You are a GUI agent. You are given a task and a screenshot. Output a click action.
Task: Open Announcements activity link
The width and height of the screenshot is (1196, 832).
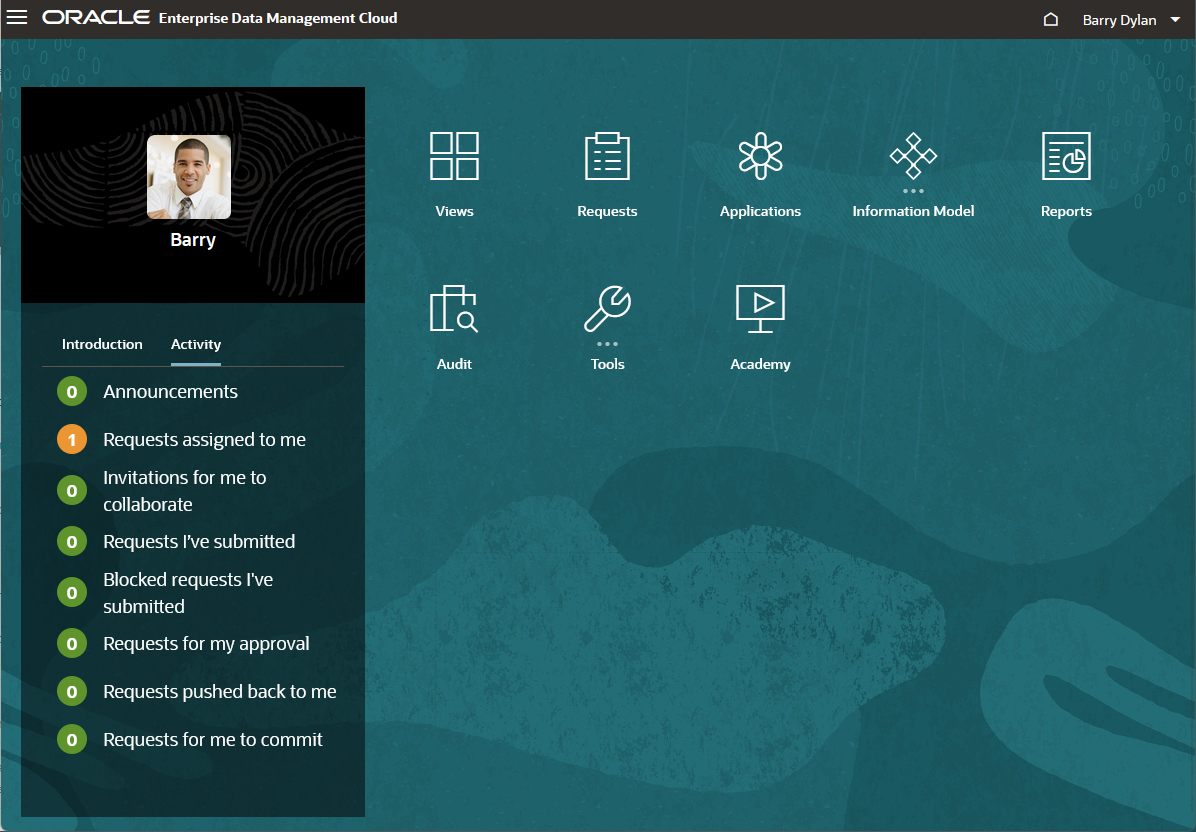[170, 391]
